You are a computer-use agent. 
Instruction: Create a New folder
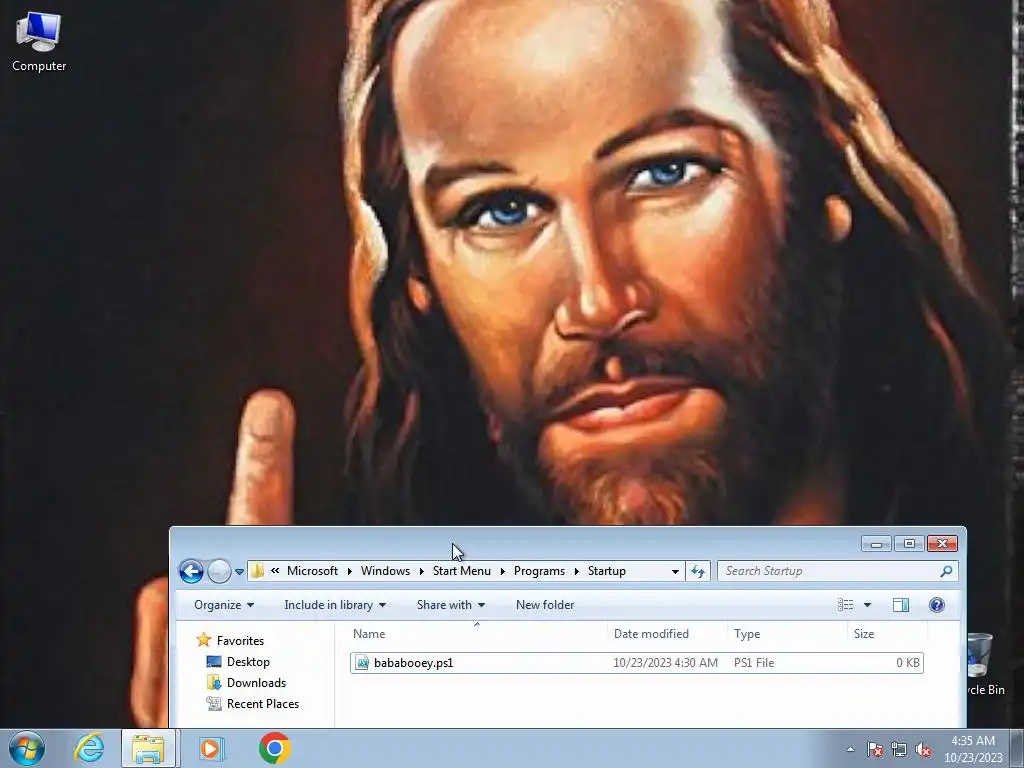point(545,605)
